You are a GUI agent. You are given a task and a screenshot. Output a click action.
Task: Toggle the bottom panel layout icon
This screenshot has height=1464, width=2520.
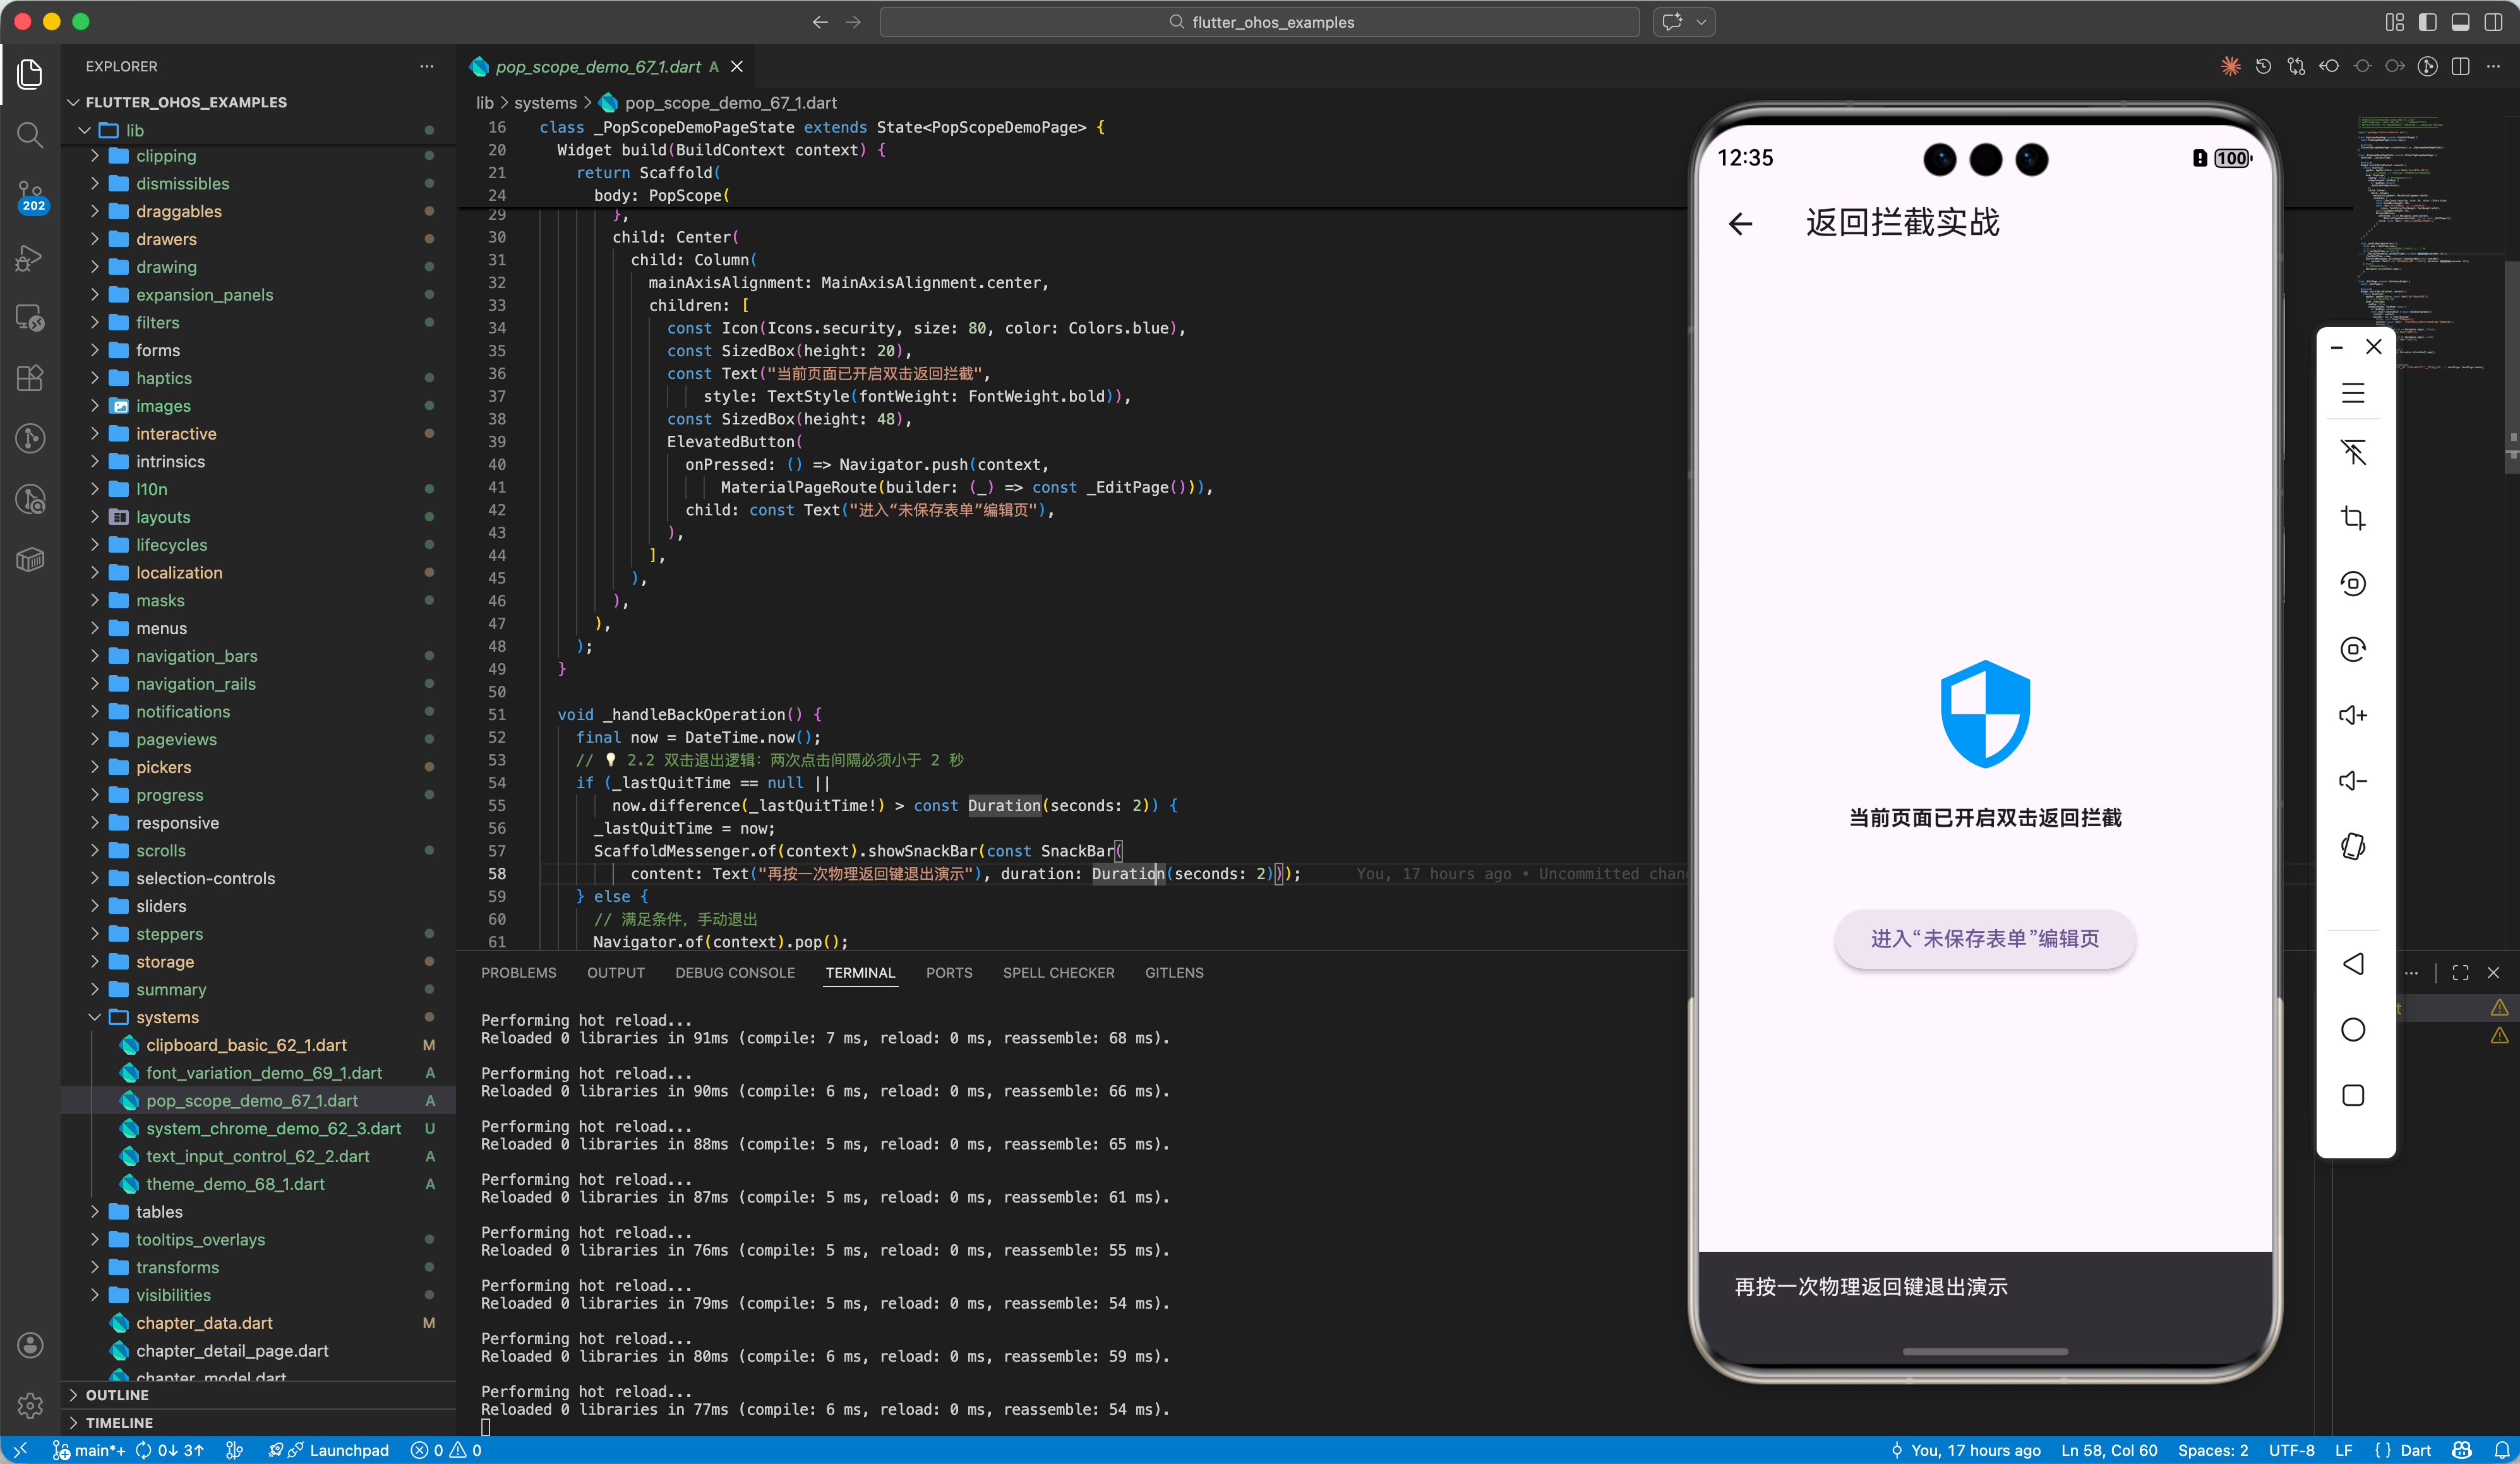click(2461, 22)
